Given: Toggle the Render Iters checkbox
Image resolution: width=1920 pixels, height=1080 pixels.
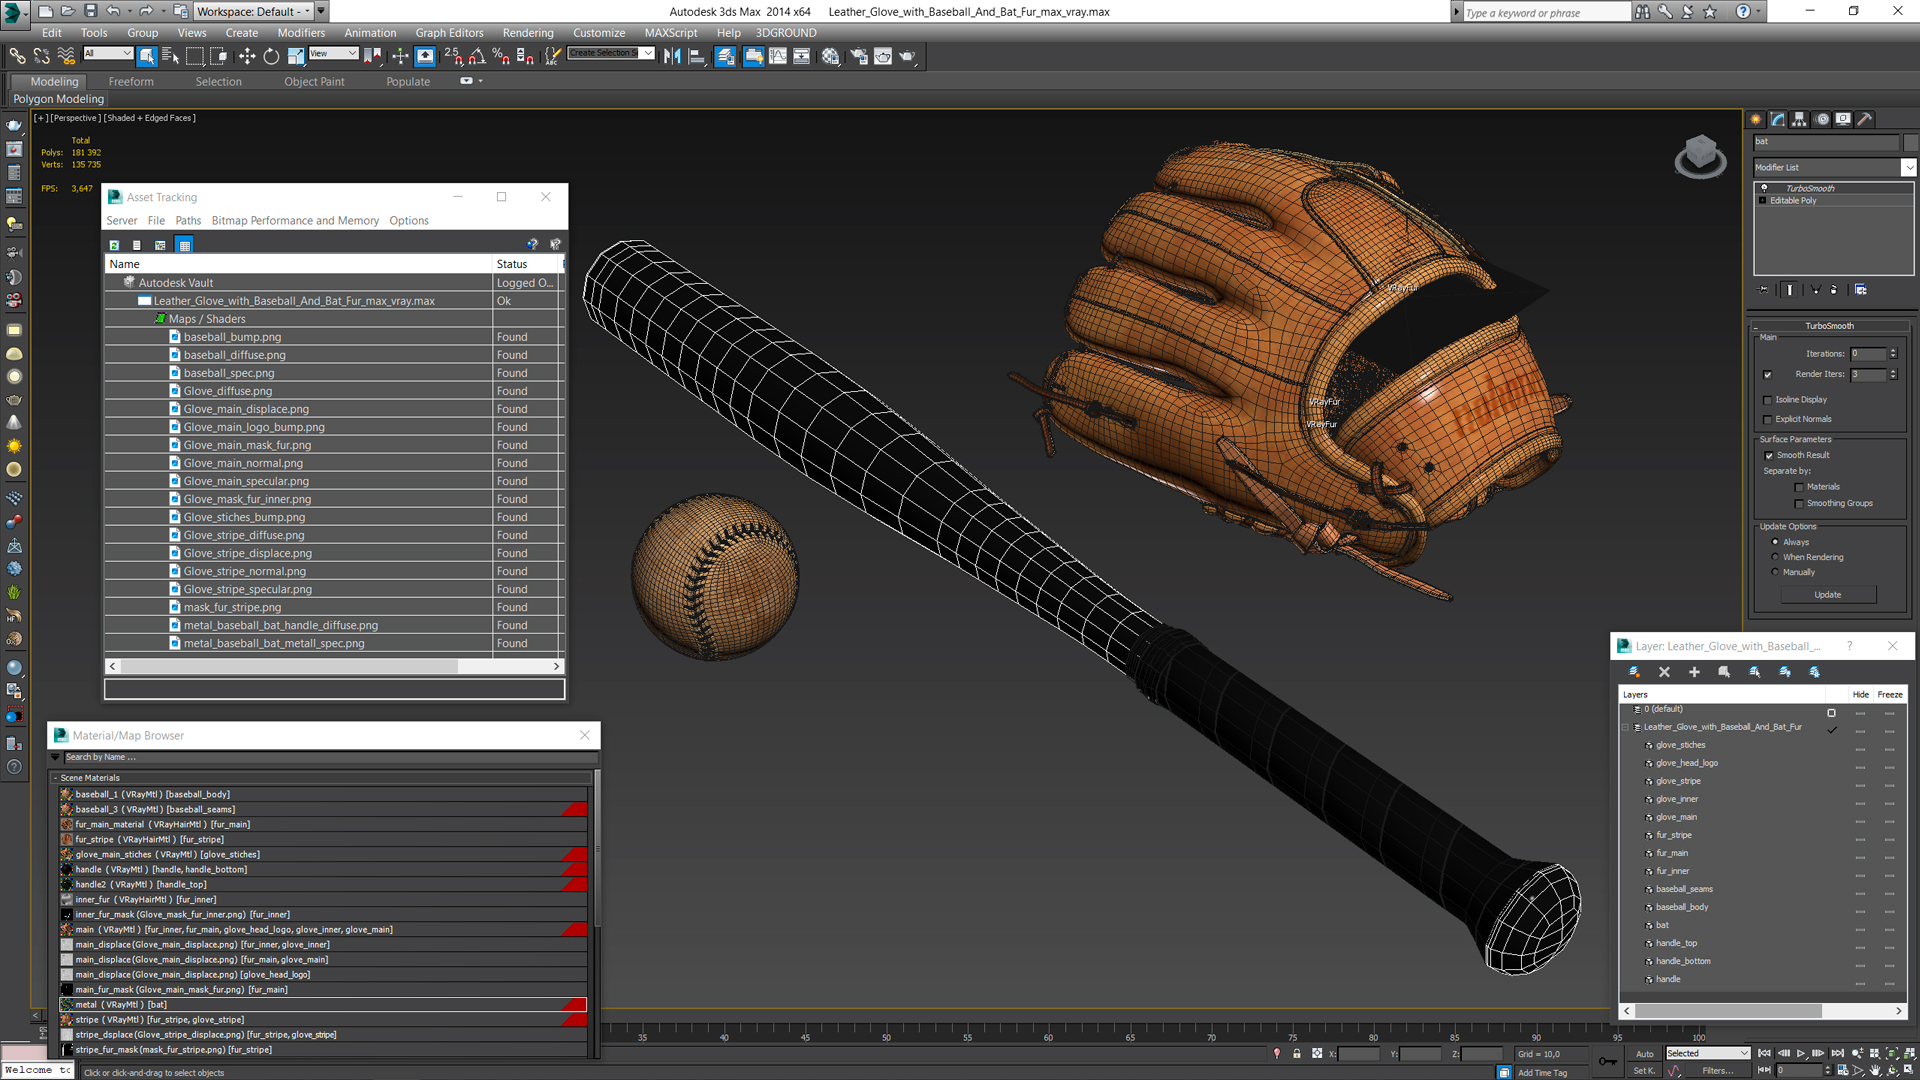Looking at the screenshot, I should coord(1768,375).
